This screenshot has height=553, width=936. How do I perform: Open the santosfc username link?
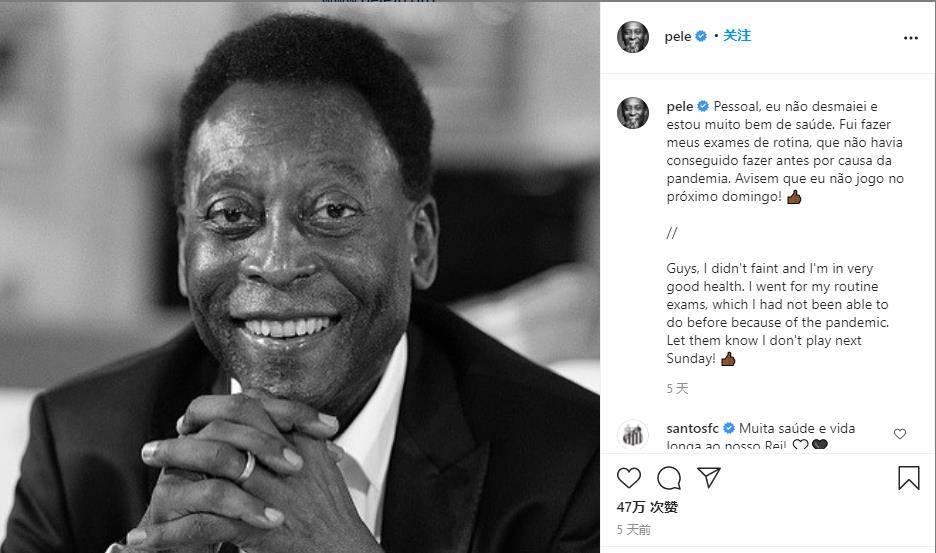pos(693,428)
